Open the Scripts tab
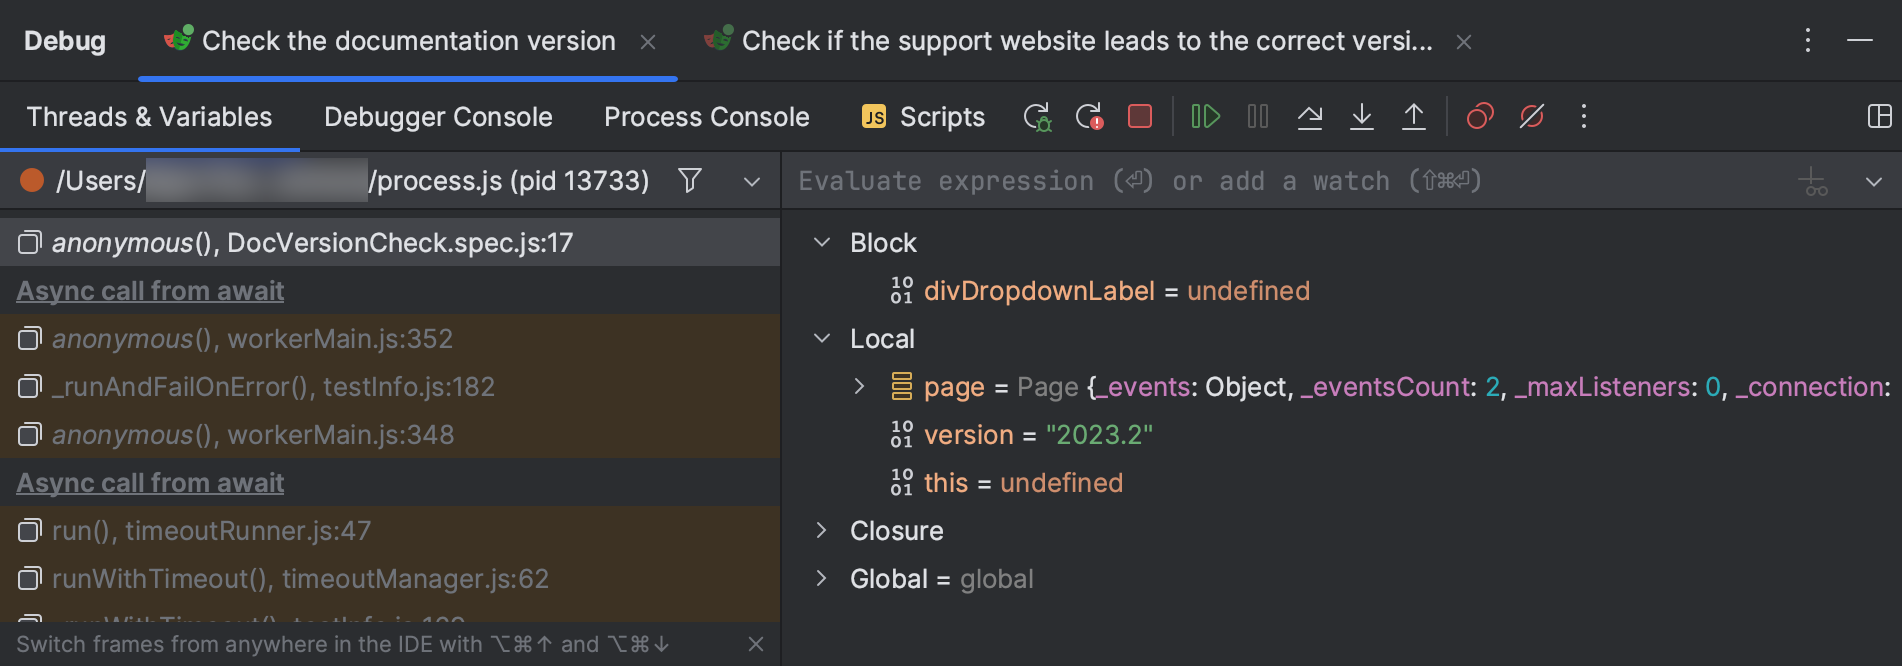The width and height of the screenshot is (1902, 666). tap(923, 117)
